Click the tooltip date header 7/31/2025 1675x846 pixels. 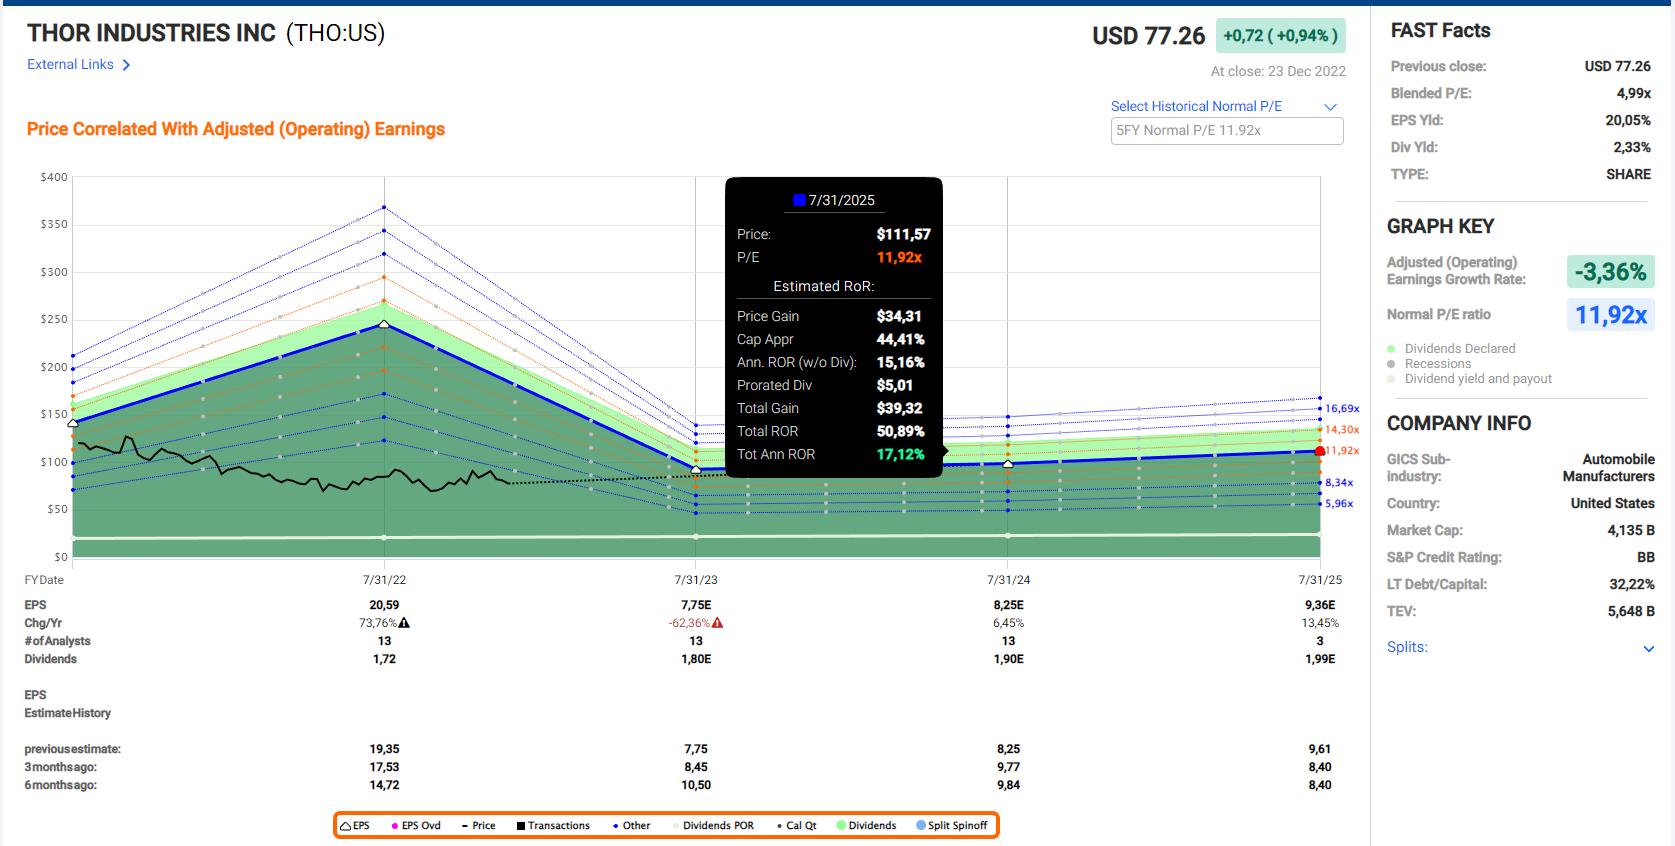pos(834,200)
